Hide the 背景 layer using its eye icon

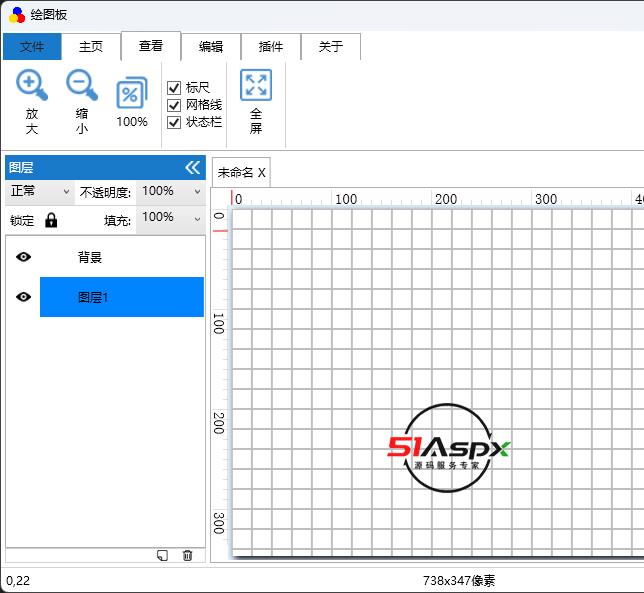[24, 257]
